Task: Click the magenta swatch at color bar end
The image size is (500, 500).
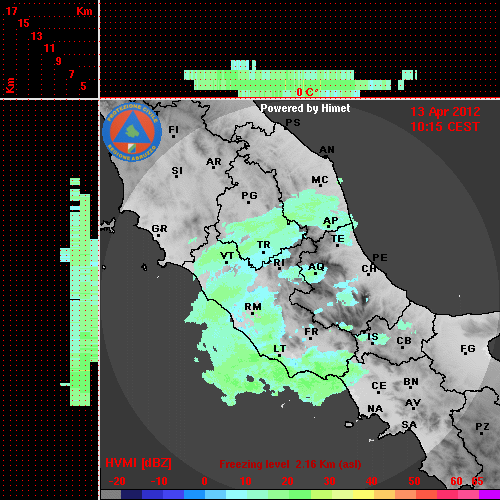Action: point(489,495)
